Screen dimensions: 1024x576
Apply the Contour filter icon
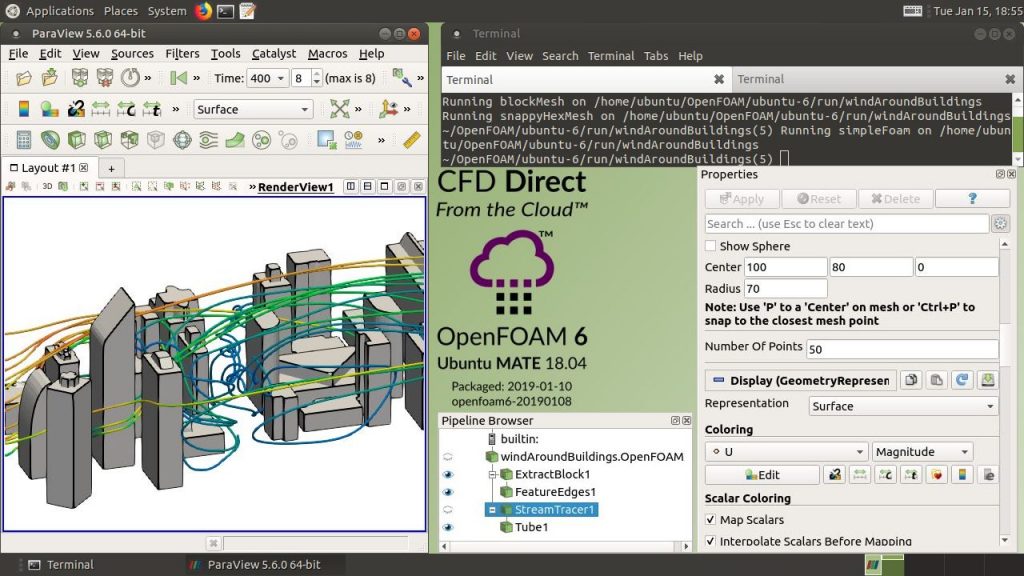(x=50, y=140)
